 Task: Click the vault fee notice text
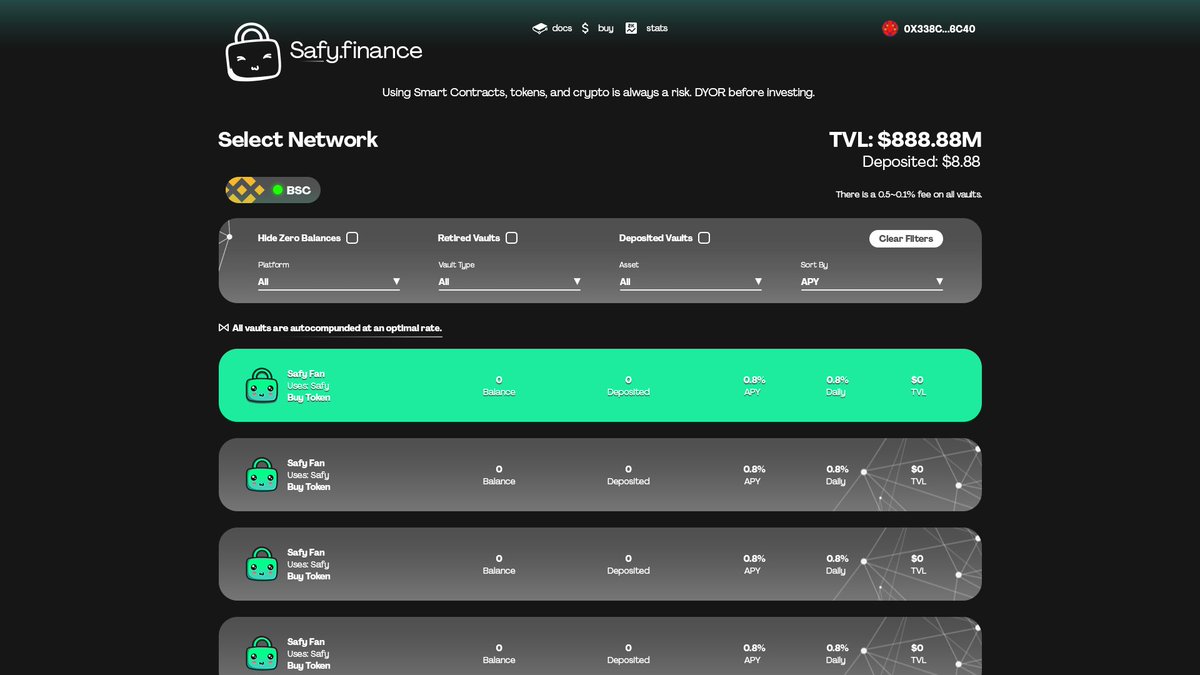click(909, 195)
